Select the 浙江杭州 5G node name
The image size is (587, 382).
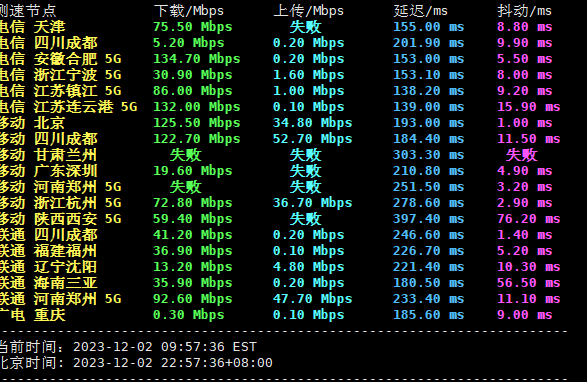pyautogui.click(x=77, y=203)
